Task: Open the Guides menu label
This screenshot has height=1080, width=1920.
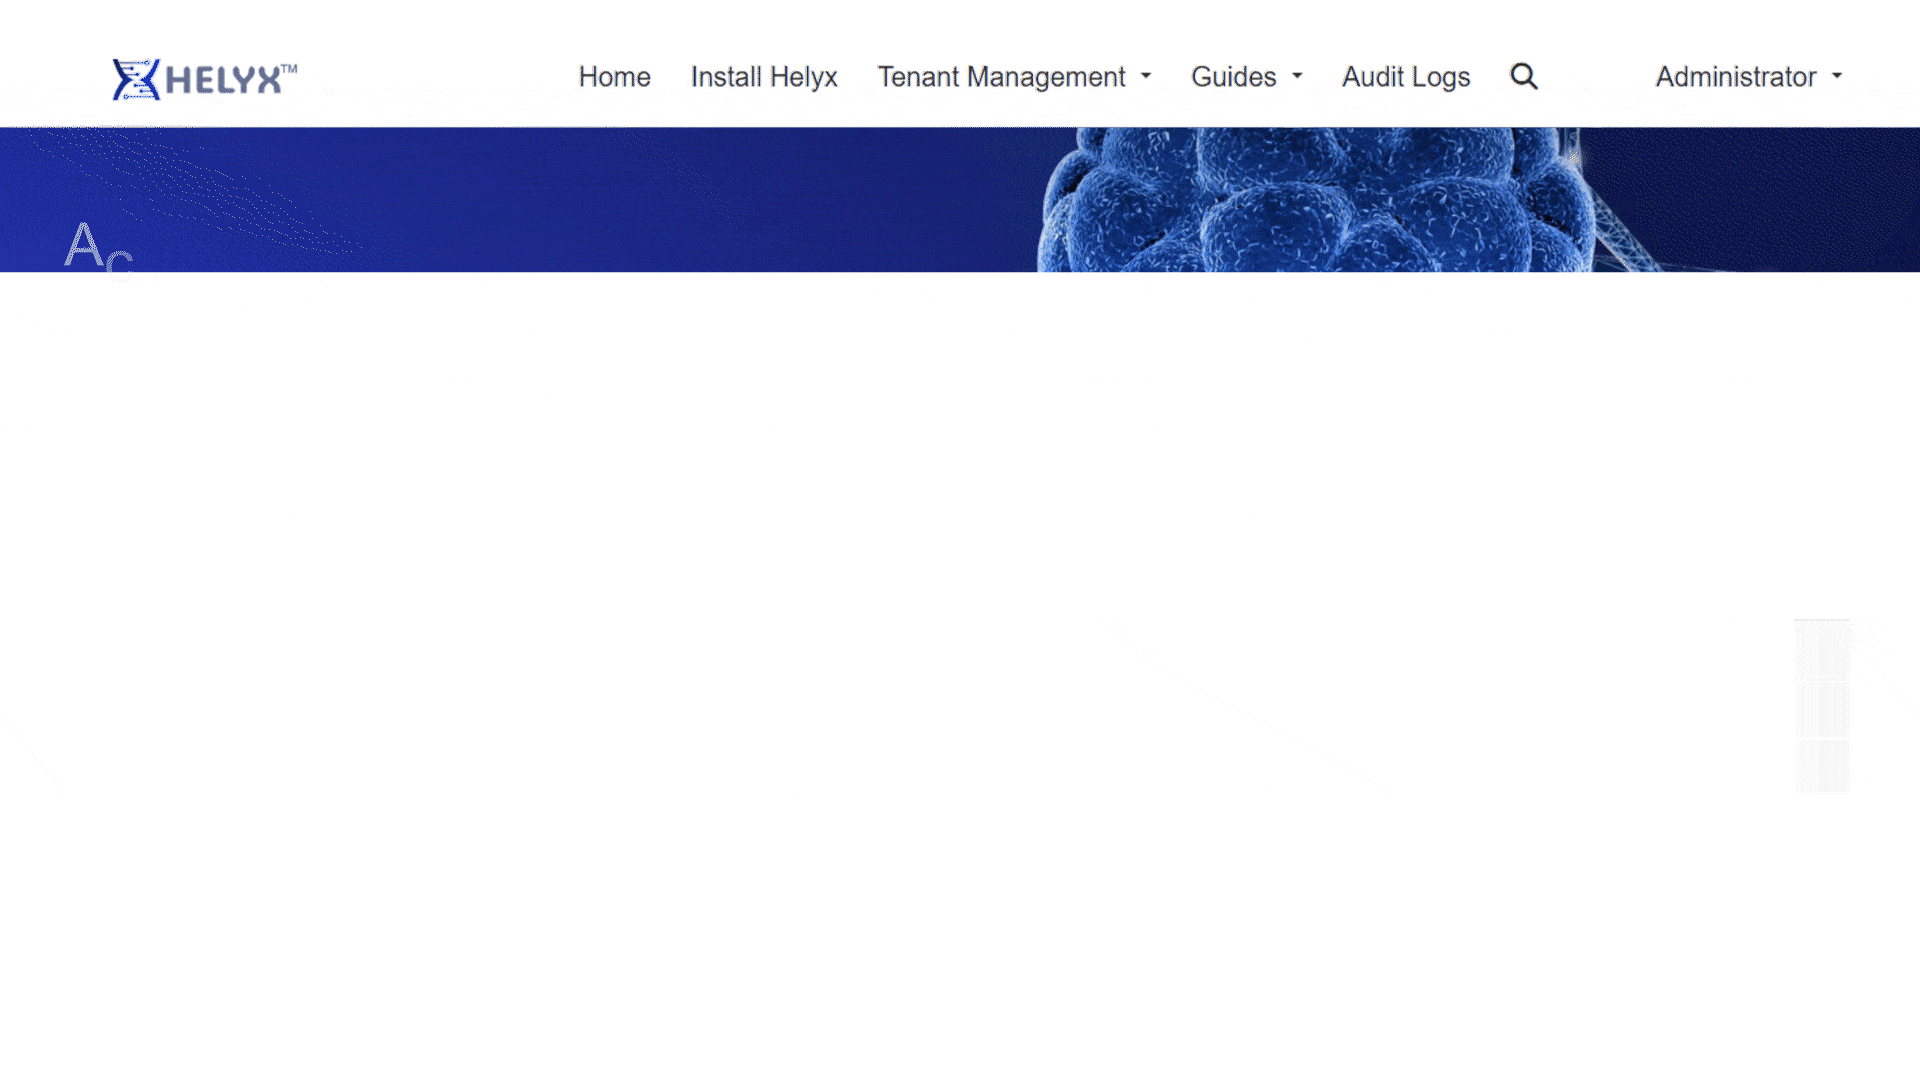Action: pos(1233,77)
